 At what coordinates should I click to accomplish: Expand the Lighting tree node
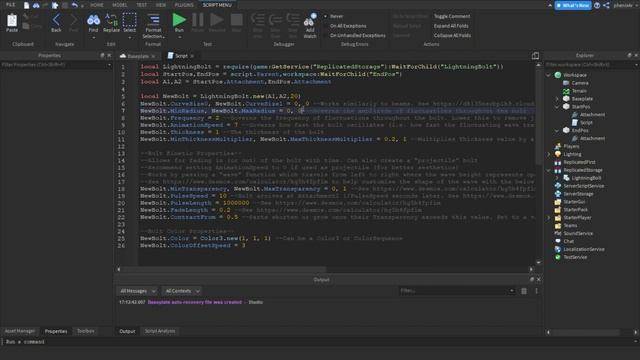[x=548, y=154]
